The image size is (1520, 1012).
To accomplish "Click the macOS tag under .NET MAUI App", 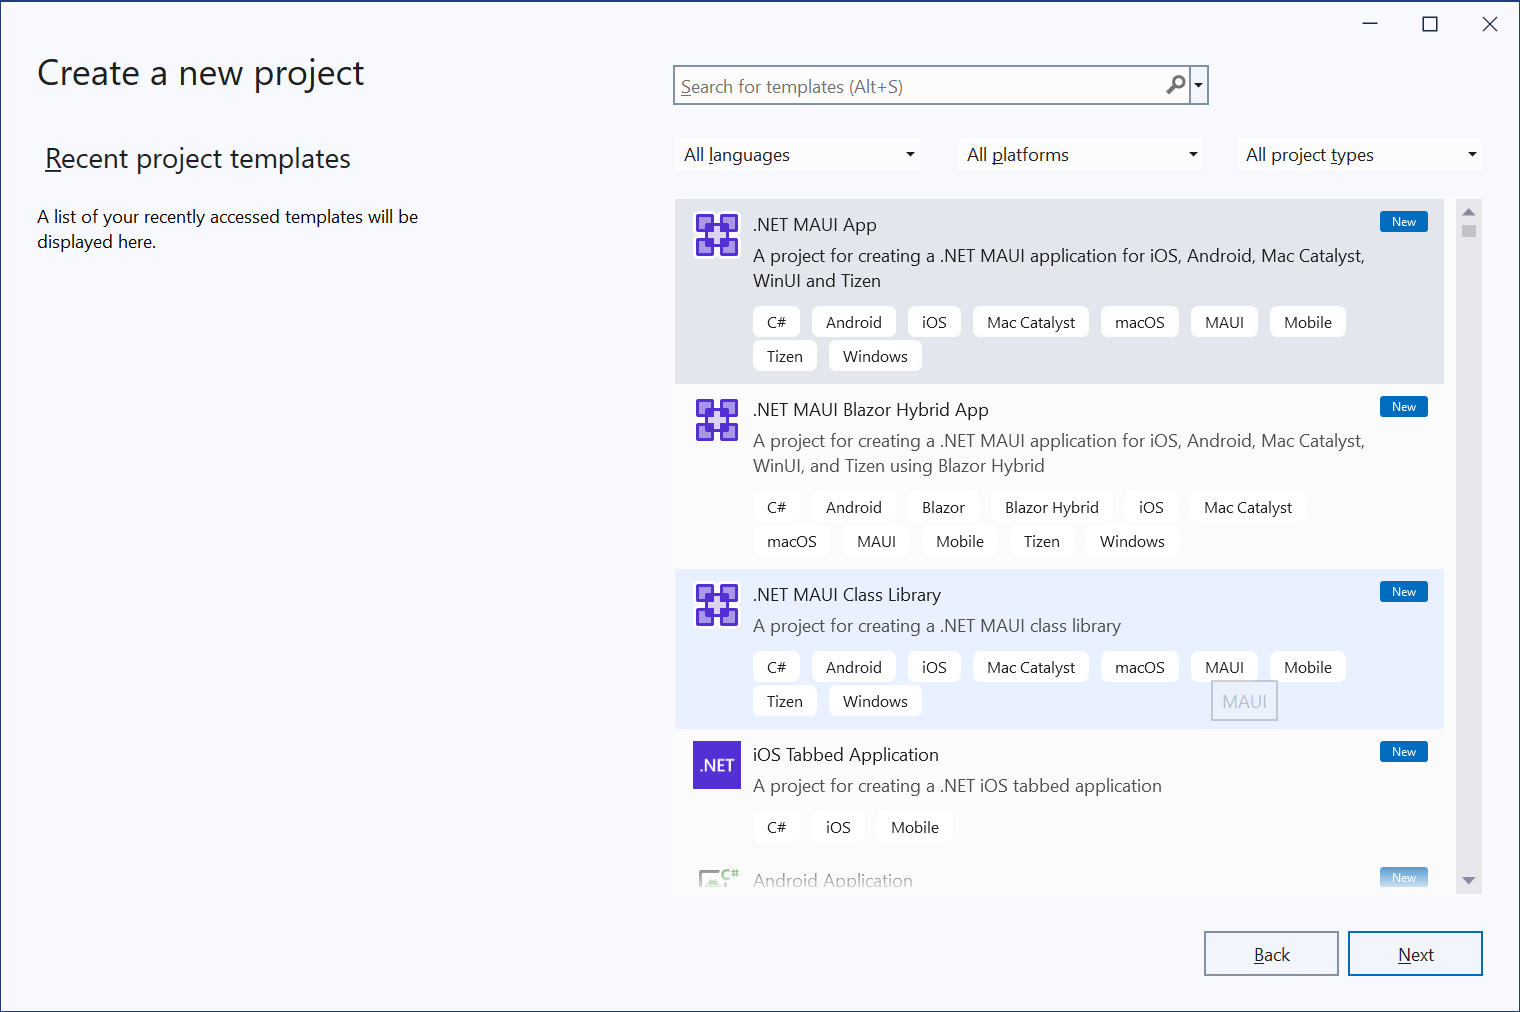I will (x=1140, y=322).
